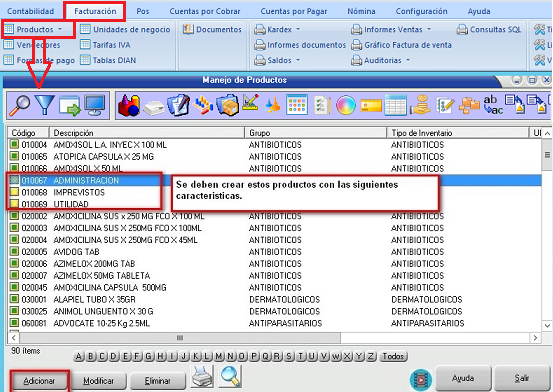This screenshot has width=553, height=392.
Task: Open Unidades de negocio
Action: [x=126, y=29]
